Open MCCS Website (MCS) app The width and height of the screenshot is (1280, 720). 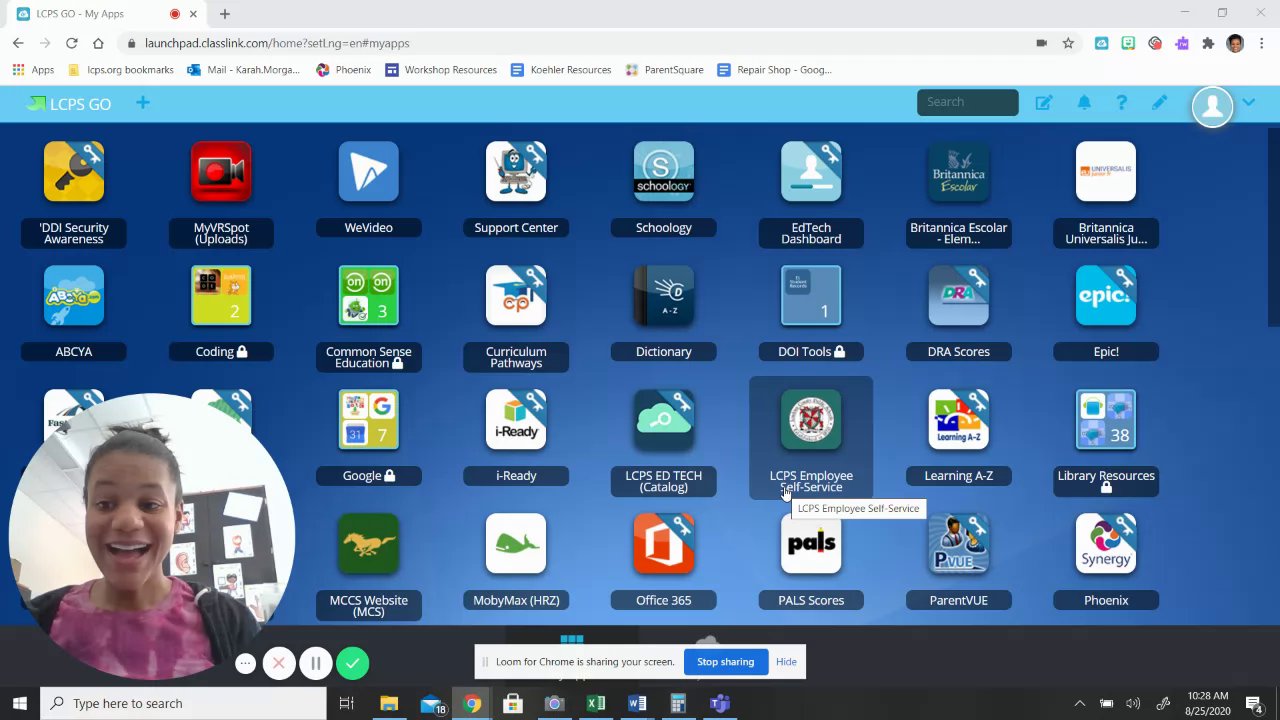369,544
